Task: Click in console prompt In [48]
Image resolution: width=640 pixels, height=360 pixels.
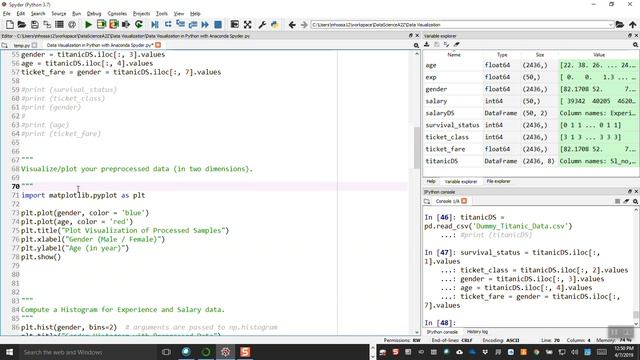Action: 440,323
